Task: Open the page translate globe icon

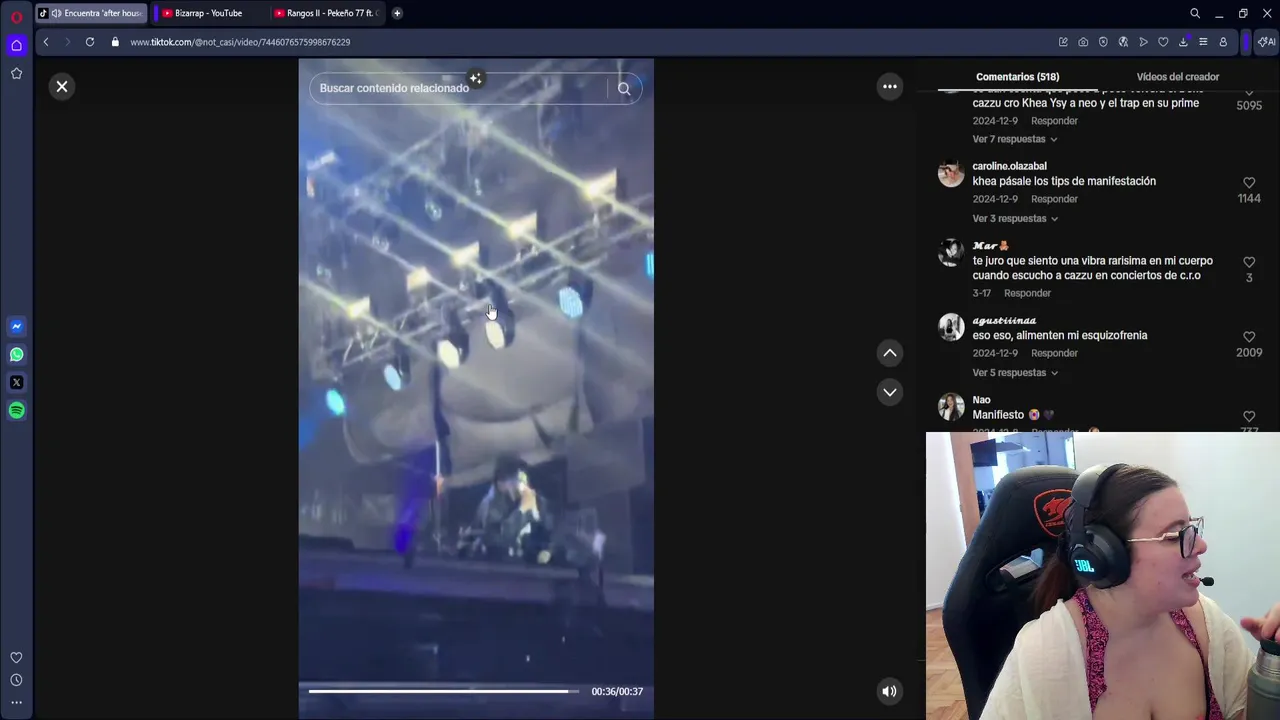Action: point(1123,42)
